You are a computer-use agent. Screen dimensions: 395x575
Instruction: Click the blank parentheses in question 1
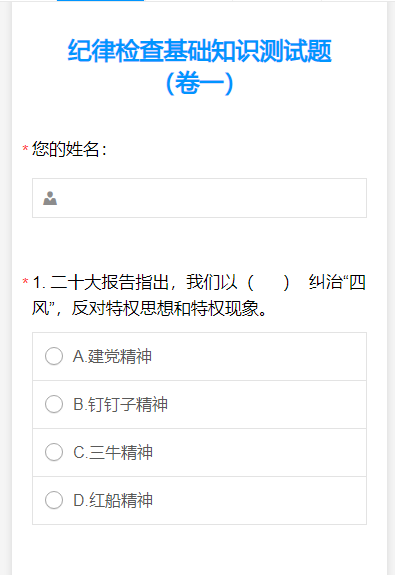pyautogui.click(x=269, y=283)
